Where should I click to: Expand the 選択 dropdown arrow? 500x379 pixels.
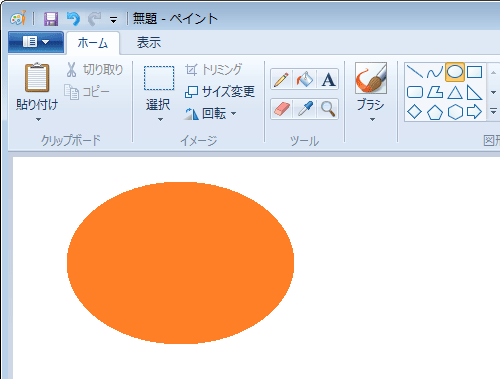[160, 119]
